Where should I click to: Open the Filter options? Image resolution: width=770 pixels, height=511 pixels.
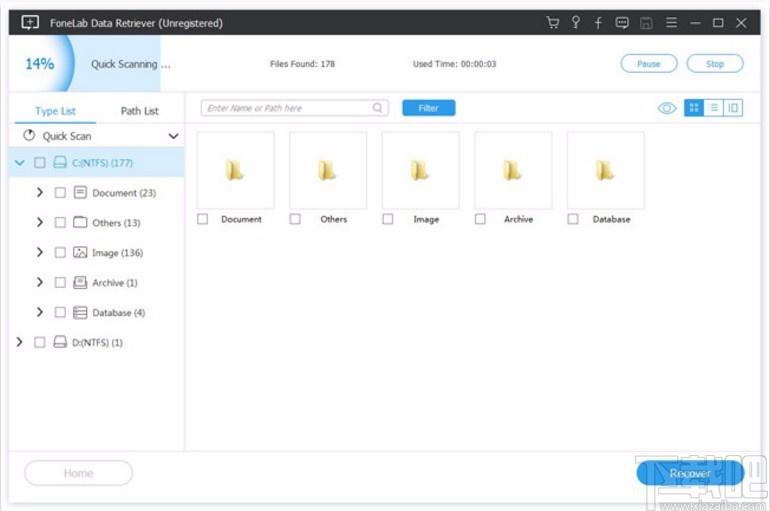point(429,108)
